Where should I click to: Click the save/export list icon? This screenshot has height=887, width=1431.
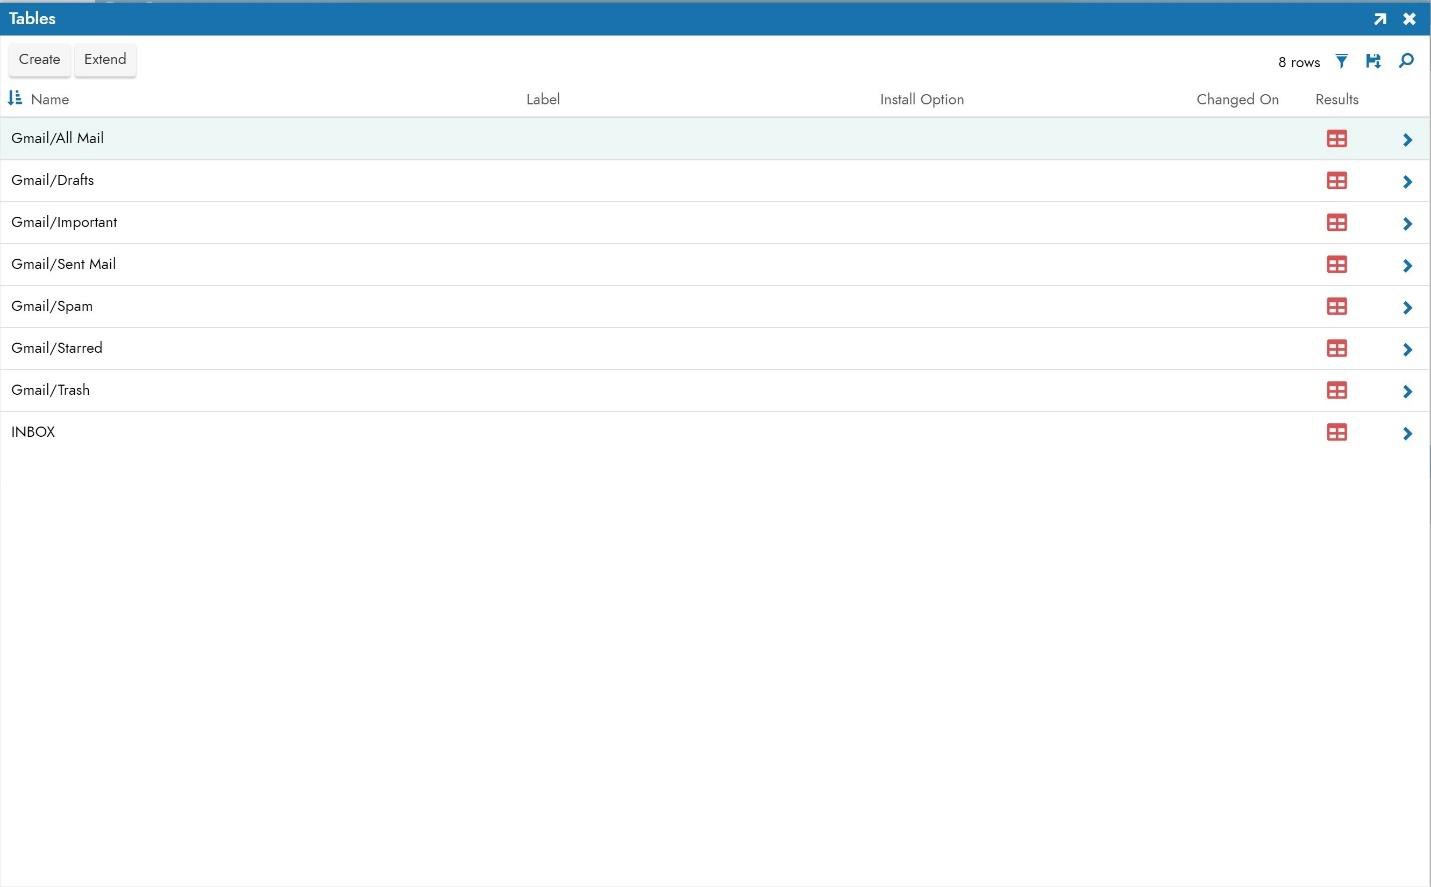click(x=1373, y=62)
